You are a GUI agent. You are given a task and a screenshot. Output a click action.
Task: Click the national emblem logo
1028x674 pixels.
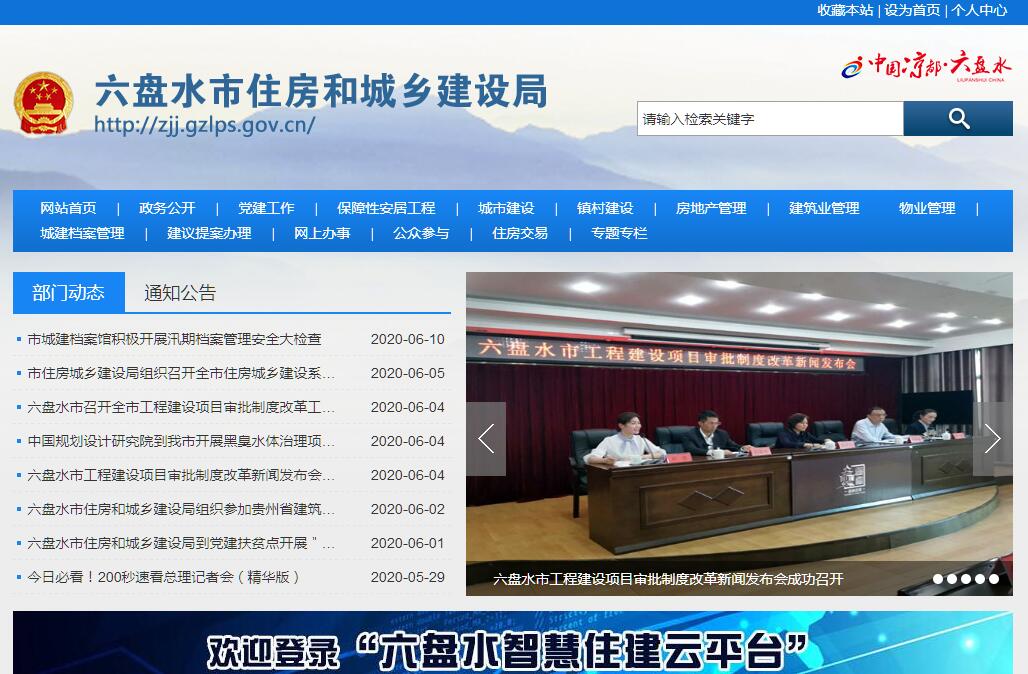pos(43,104)
